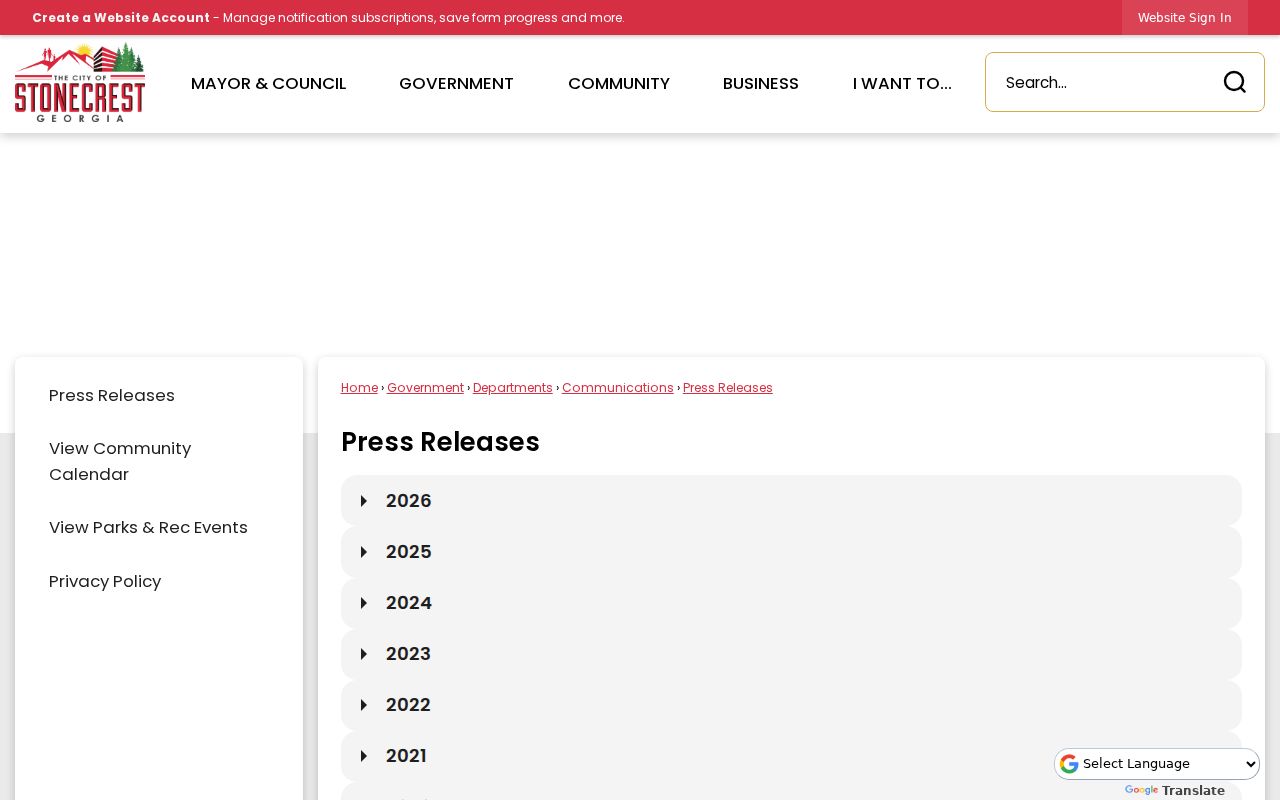Expand the 2024 press releases section
This screenshot has height=800, width=1280.
pyautogui.click(x=791, y=603)
